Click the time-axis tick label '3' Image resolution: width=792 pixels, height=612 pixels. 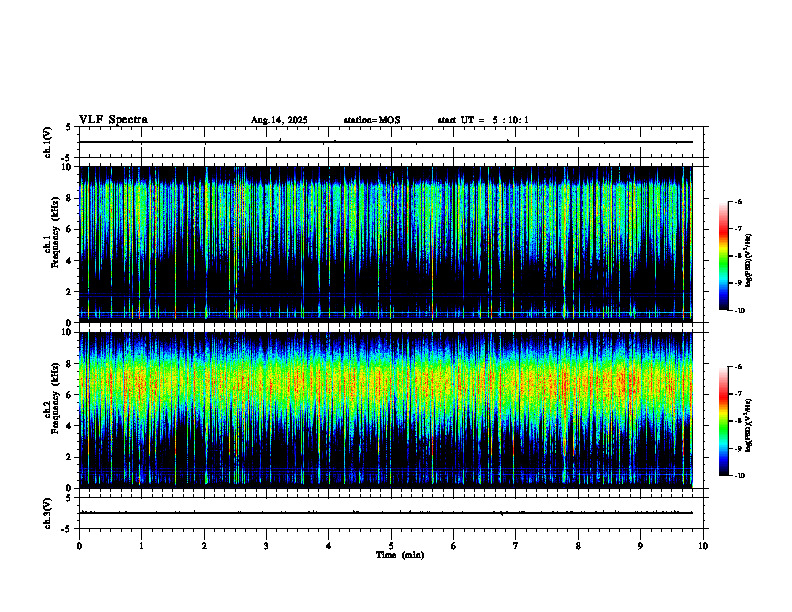click(266, 546)
